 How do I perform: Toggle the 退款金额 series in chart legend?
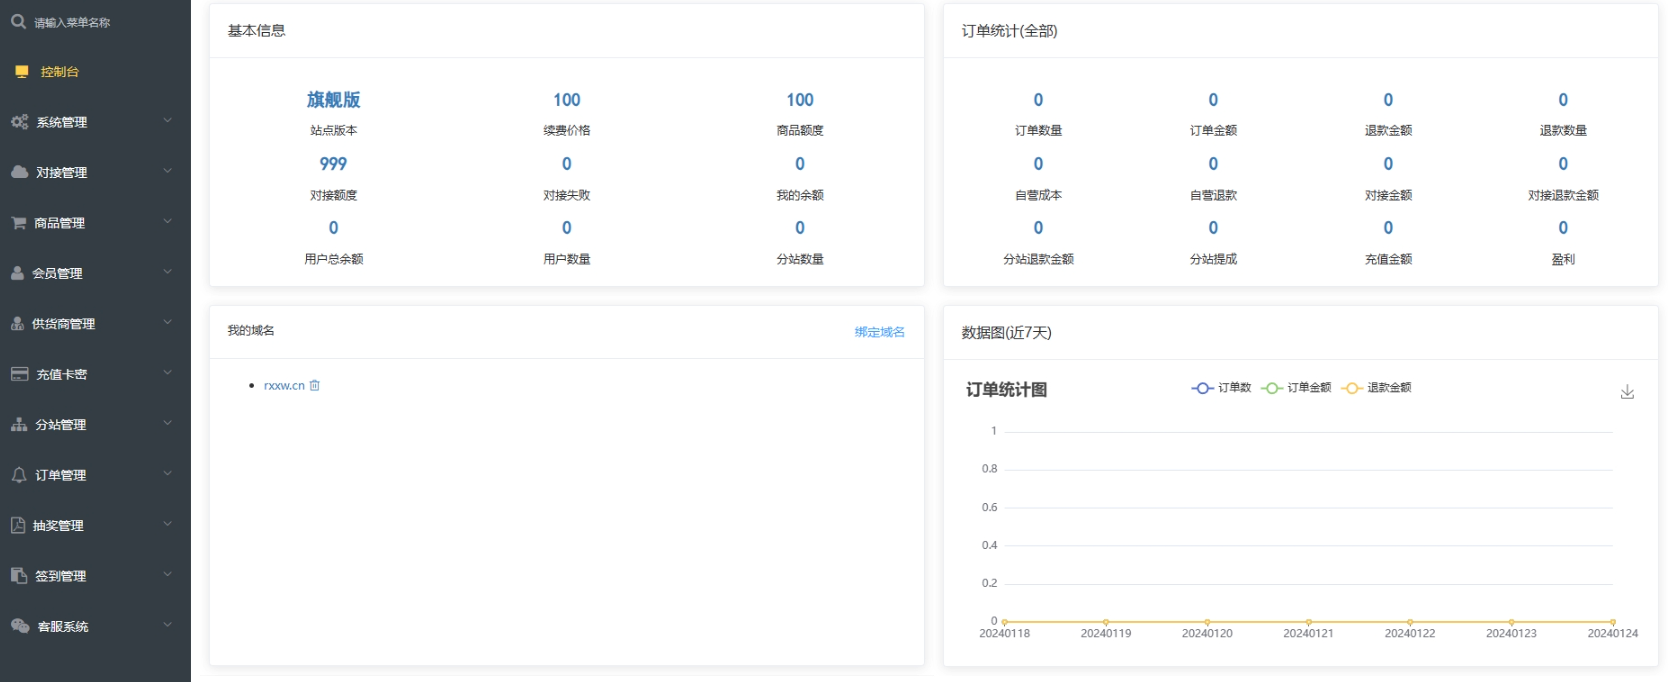(x=1377, y=388)
